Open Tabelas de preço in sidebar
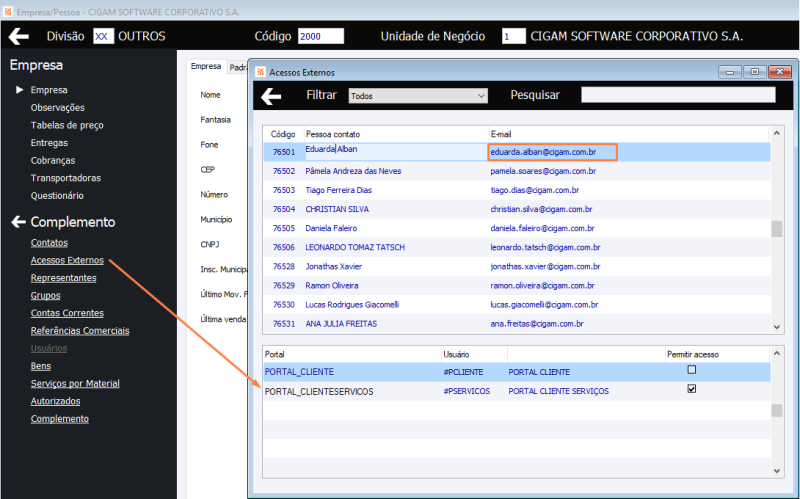The width and height of the screenshot is (800, 499). (67, 125)
